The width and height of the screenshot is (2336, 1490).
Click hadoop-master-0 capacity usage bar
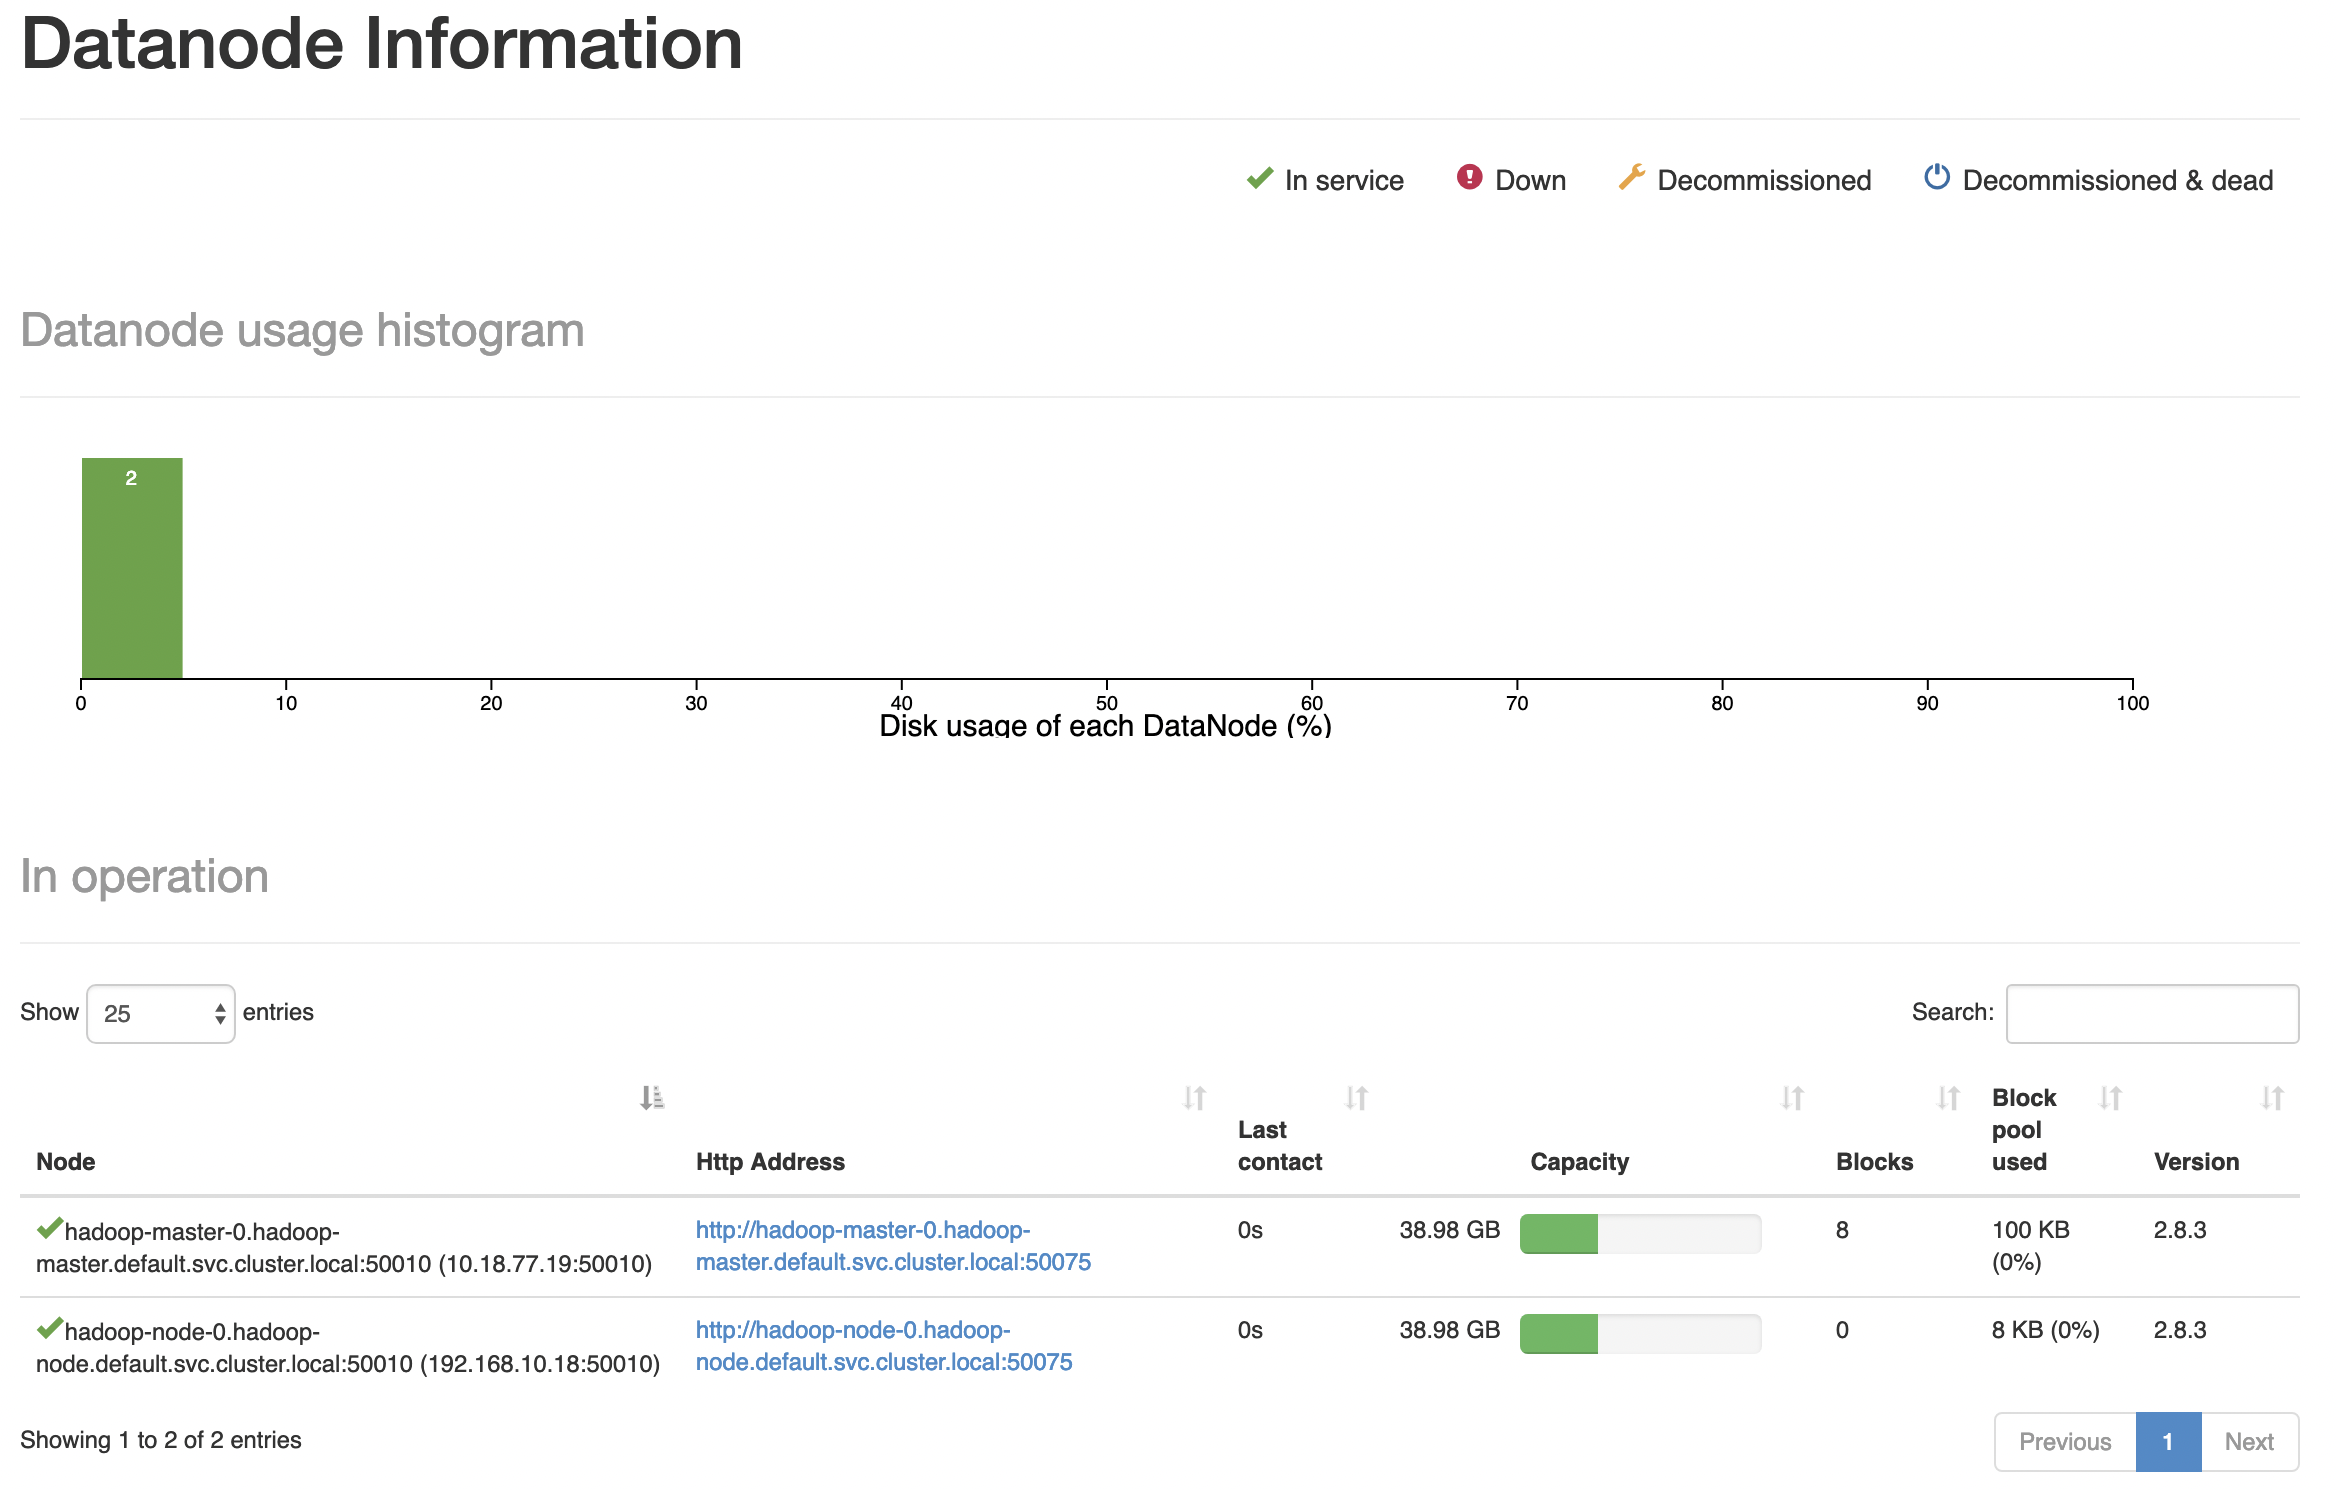[x=1640, y=1234]
